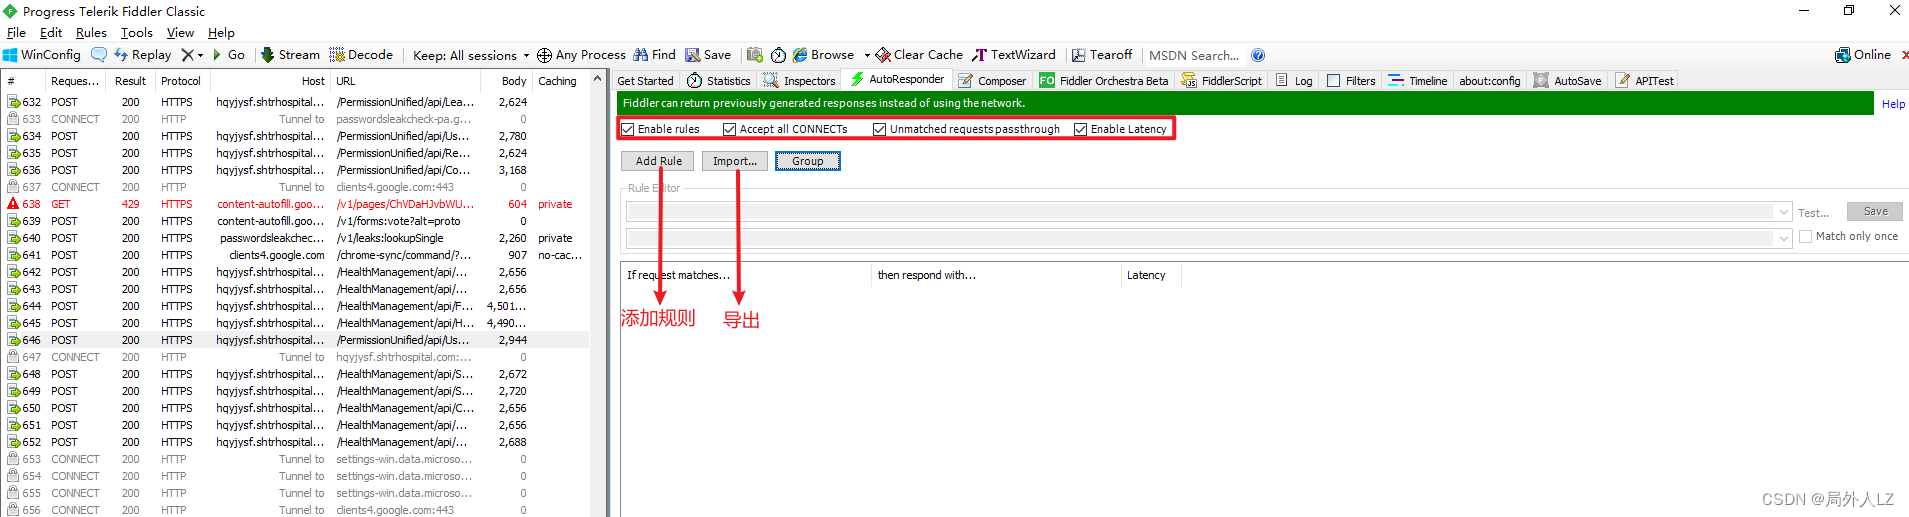The width and height of the screenshot is (1909, 517).
Task: Open the Edit menu
Action: tap(51, 33)
